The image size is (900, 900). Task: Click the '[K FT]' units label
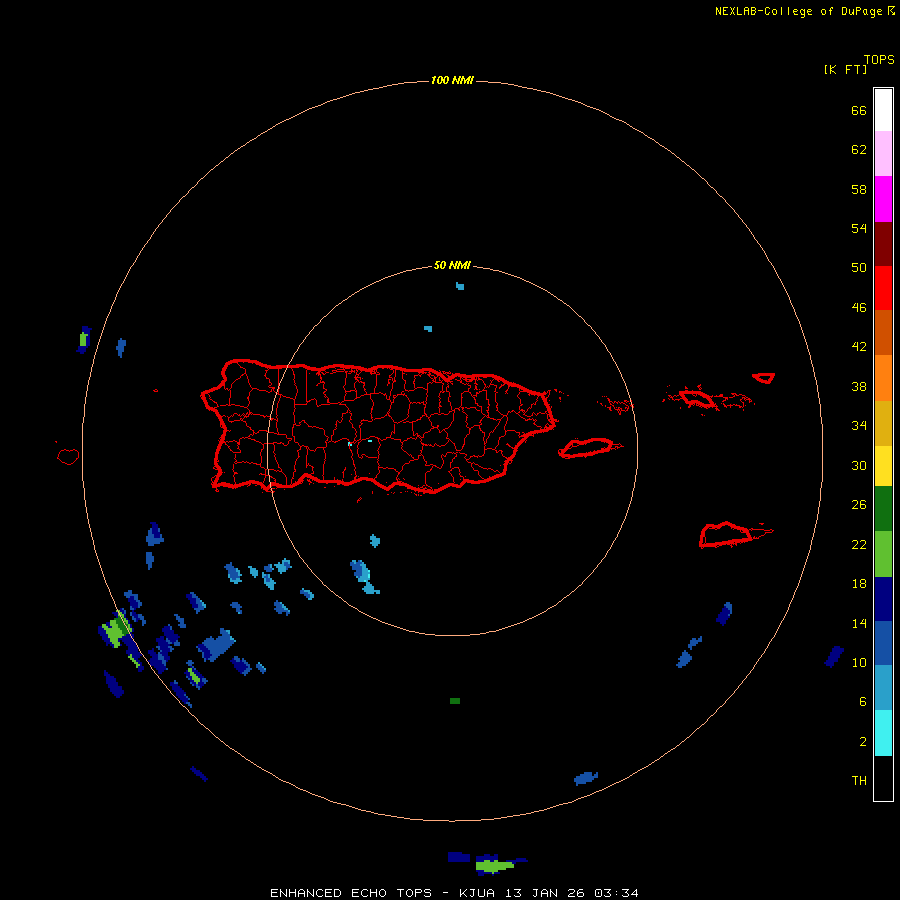coord(845,69)
